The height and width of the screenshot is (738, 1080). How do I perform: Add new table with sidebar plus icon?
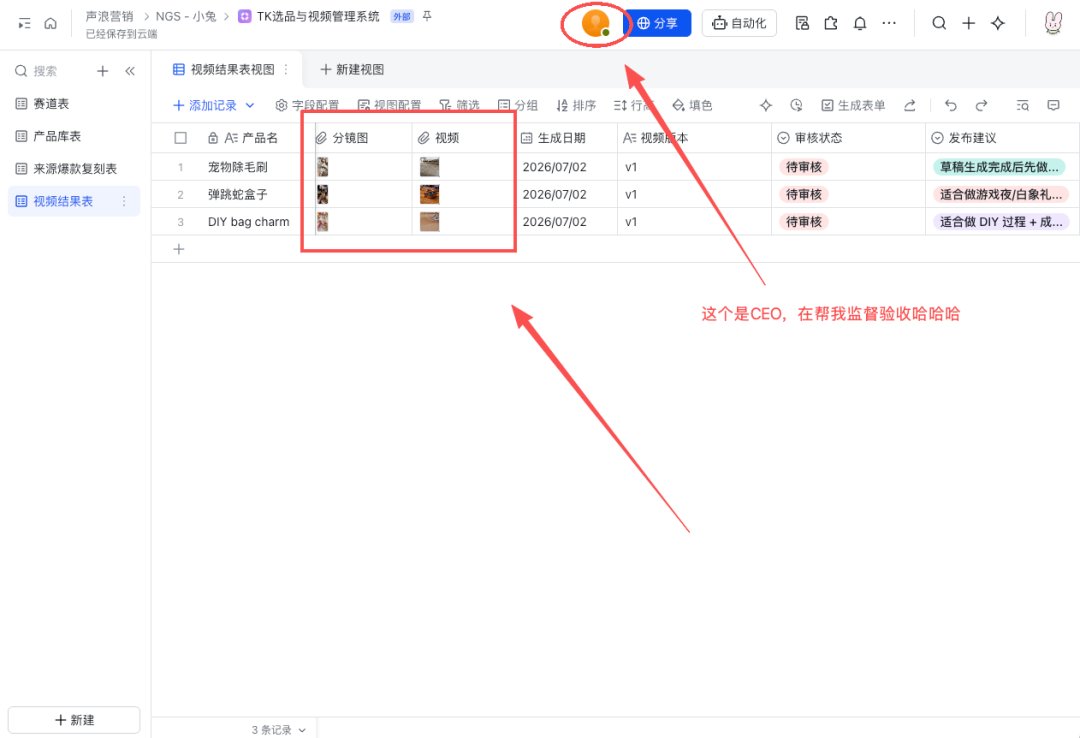click(x=103, y=71)
